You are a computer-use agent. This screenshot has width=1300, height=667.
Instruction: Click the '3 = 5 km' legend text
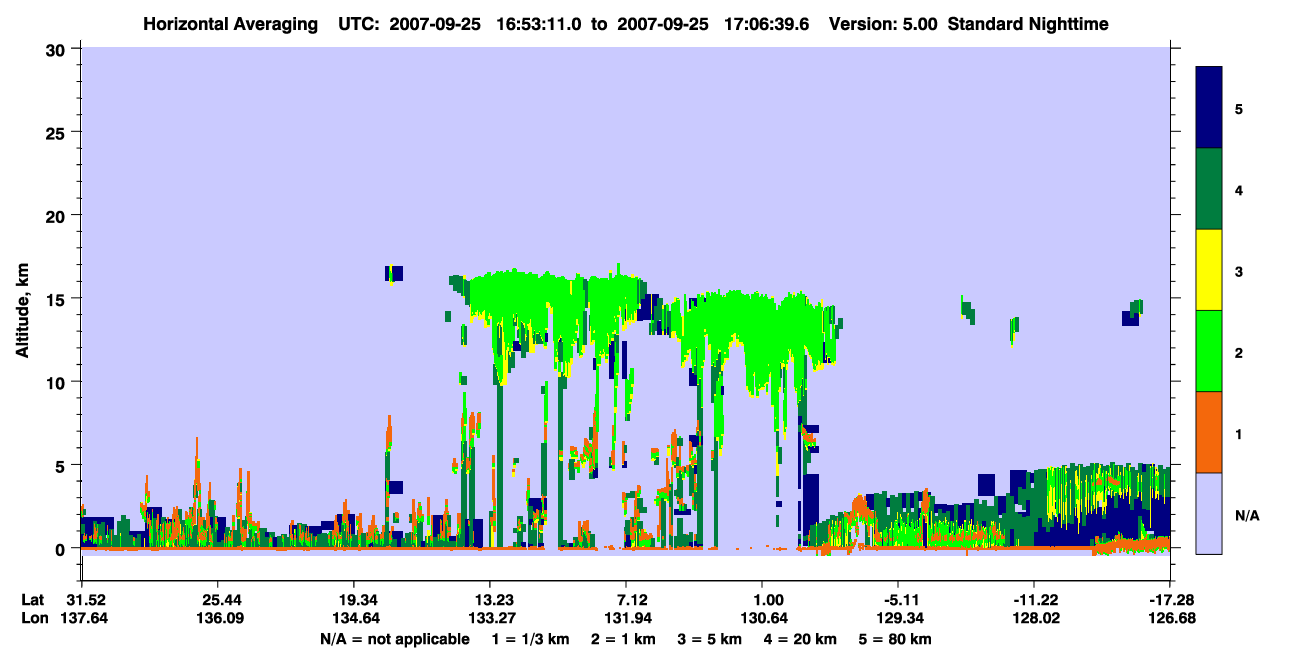coord(710,639)
